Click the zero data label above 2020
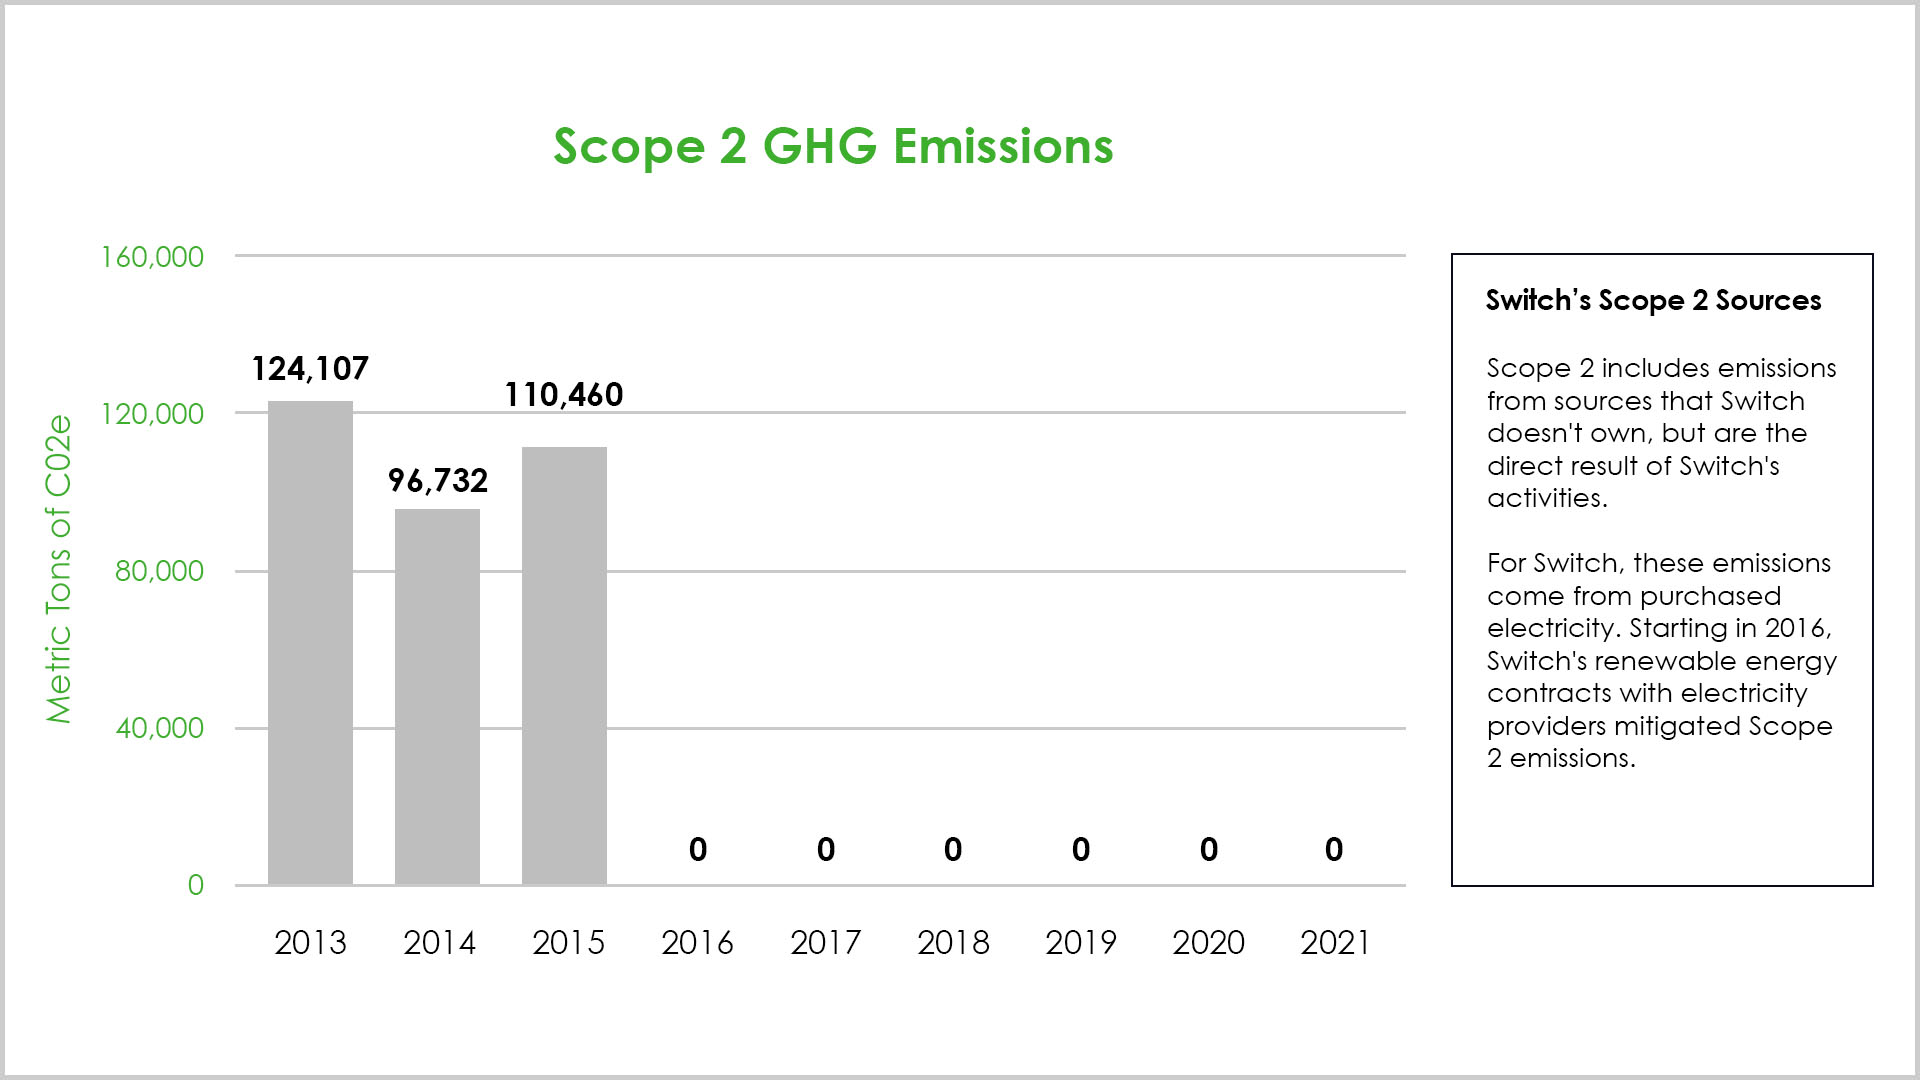The width and height of the screenshot is (1920, 1080). coord(1209,850)
